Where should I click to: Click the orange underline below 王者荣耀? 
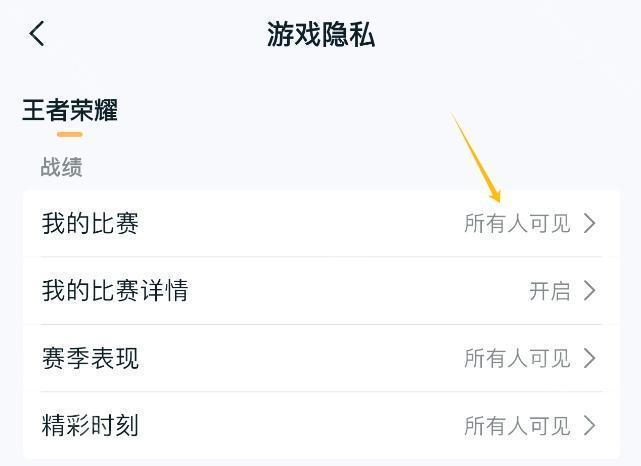(70, 134)
